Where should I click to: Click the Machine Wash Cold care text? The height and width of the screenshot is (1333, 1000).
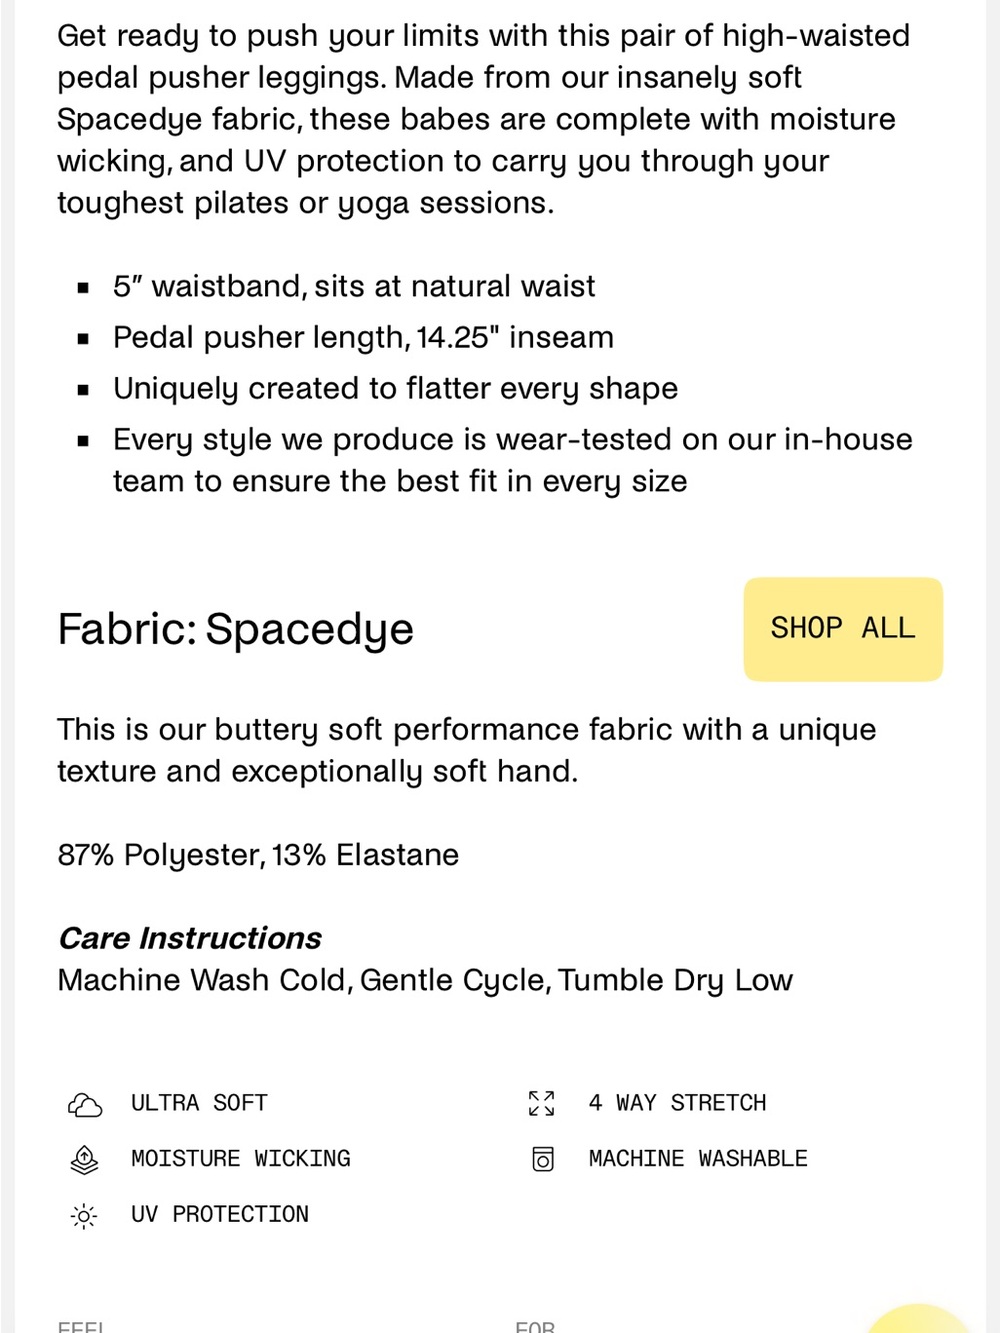pos(425,980)
